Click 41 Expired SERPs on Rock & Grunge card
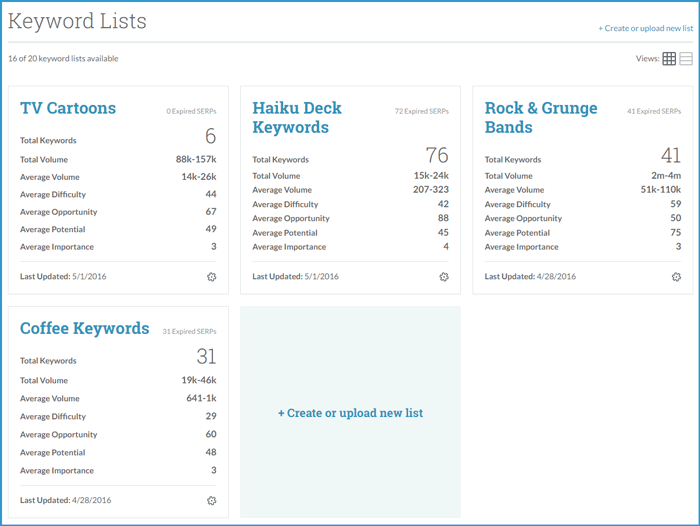The image size is (700, 526). pos(654,111)
